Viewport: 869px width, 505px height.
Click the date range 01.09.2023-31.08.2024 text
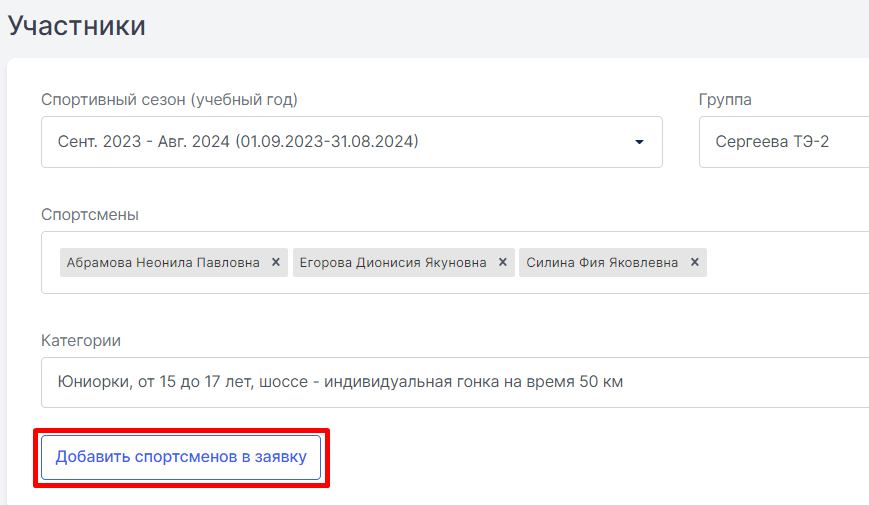327,142
